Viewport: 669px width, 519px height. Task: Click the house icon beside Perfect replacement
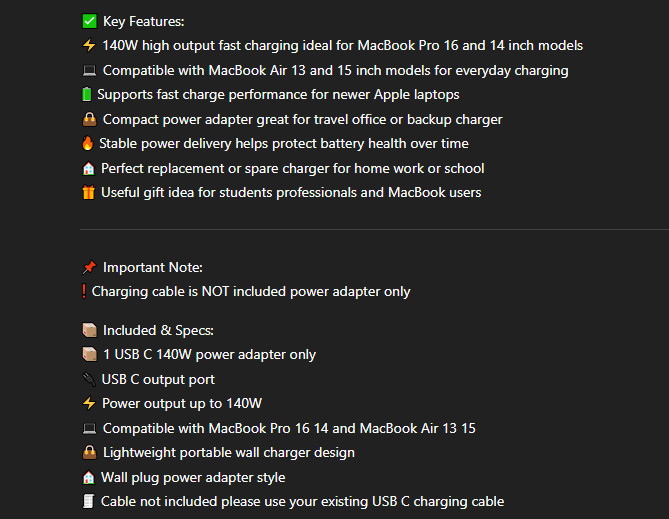tap(88, 168)
